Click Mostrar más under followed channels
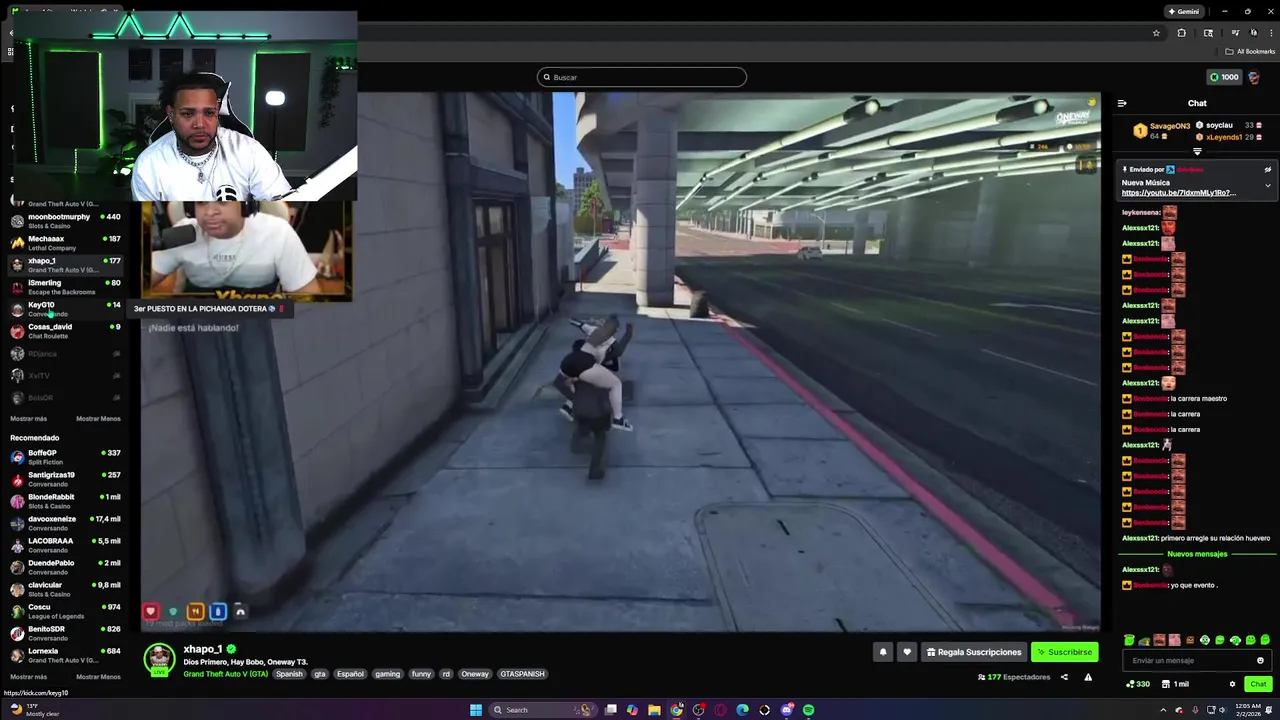Screen dimensions: 1280x720 click(x=28, y=419)
